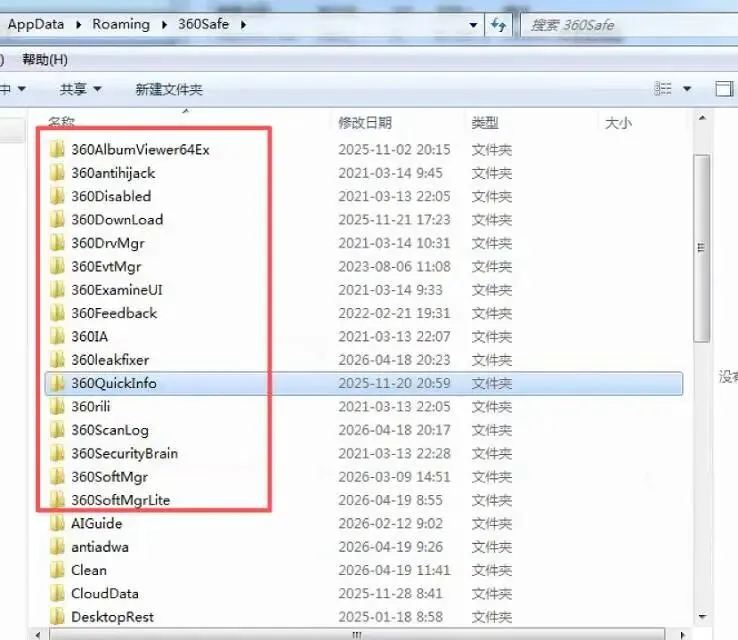Click the date 2023-08-06 11:08
The height and width of the screenshot is (640, 738).
point(394,266)
